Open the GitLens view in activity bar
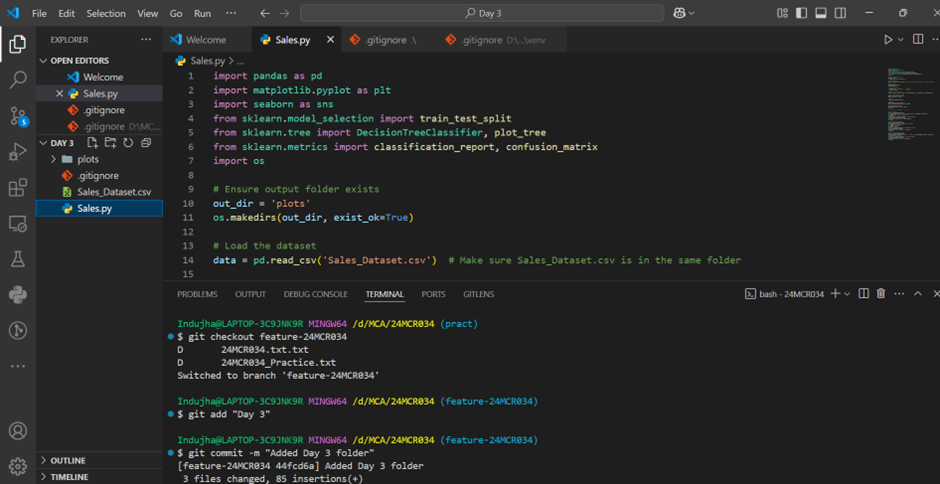 click(x=18, y=330)
